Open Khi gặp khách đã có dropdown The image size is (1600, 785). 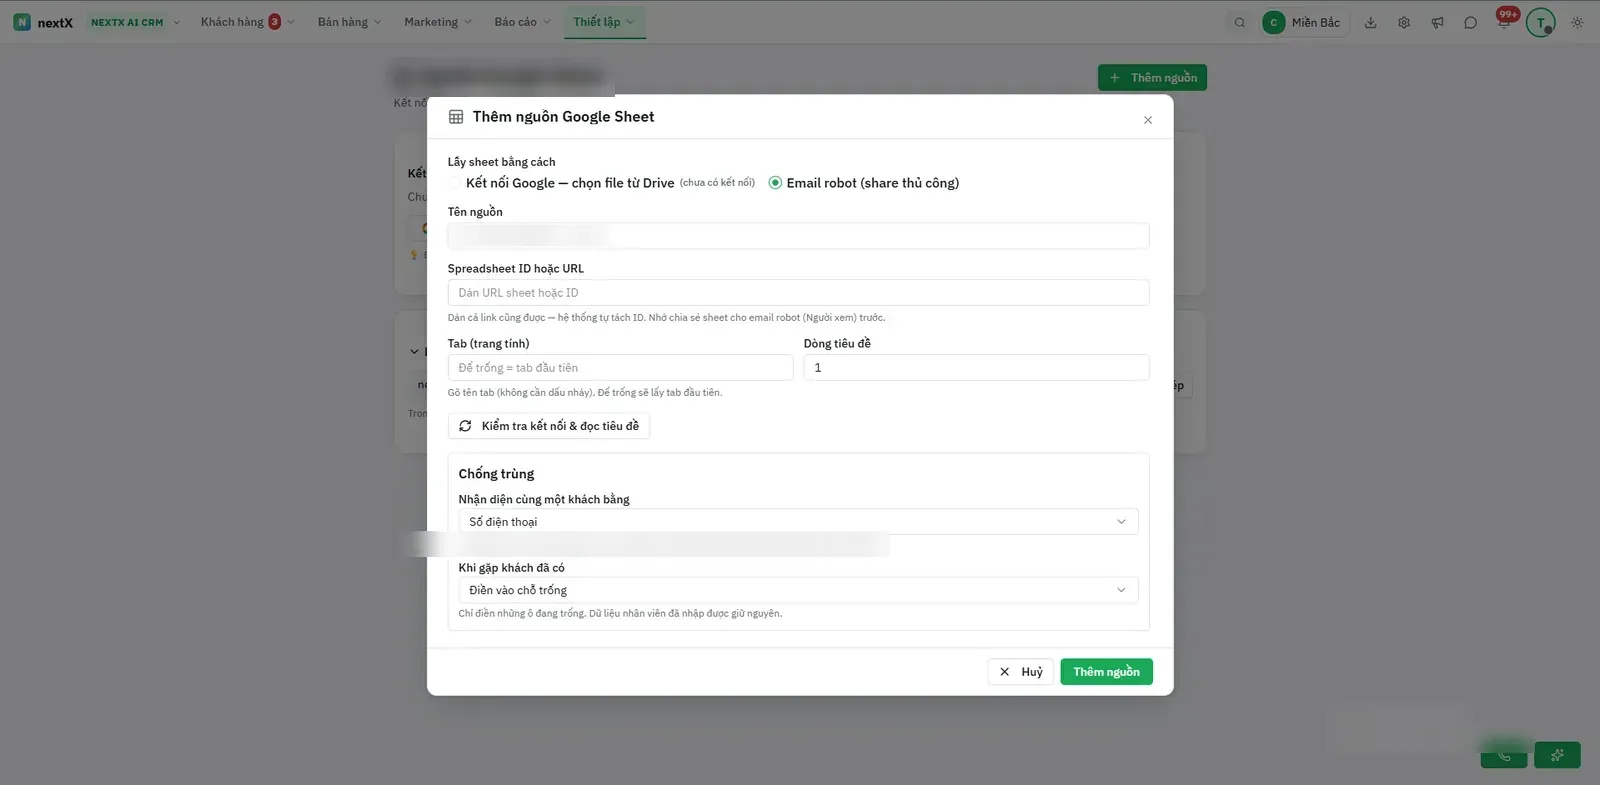[x=798, y=590]
